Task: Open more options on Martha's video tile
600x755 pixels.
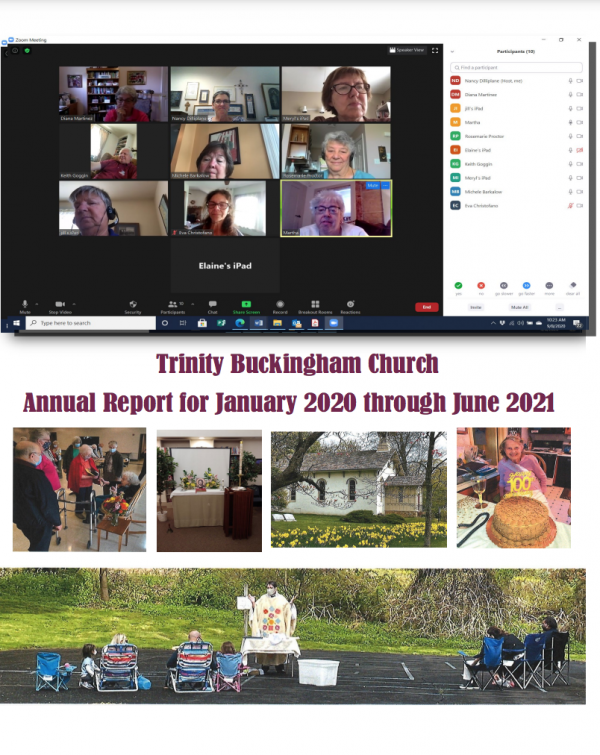Action: (x=385, y=185)
